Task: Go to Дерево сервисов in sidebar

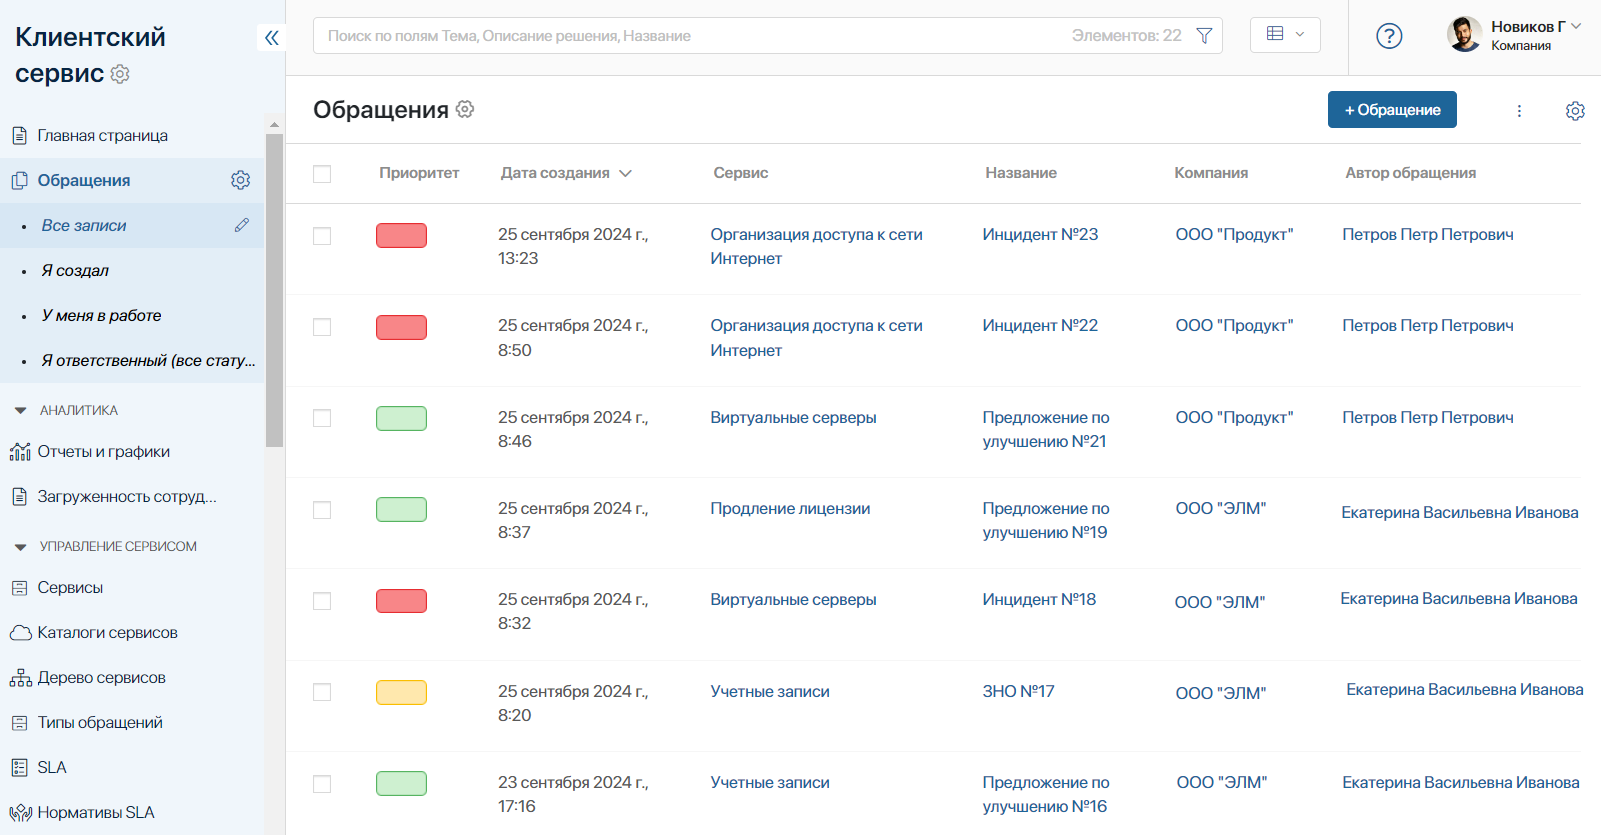Action: [x=101, y=678]
